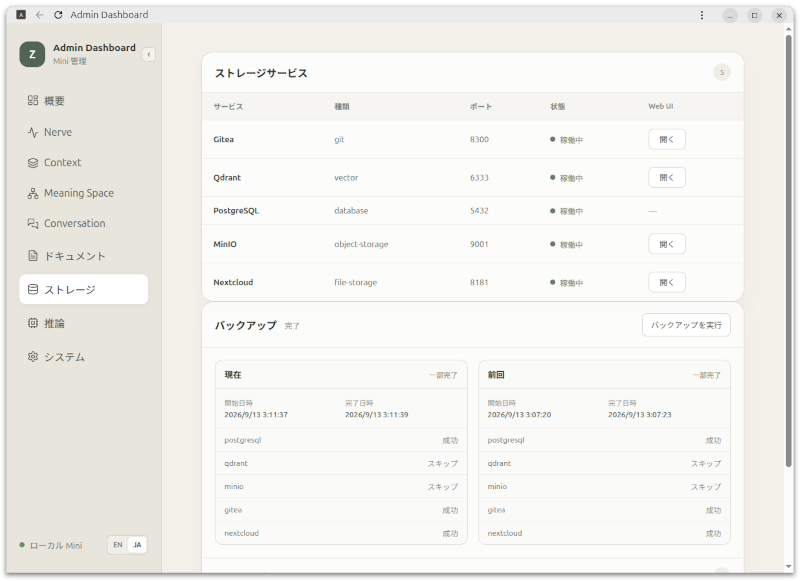800x581 pixels.
Task: Click the システム gear icon
Action: click(33, 357)
